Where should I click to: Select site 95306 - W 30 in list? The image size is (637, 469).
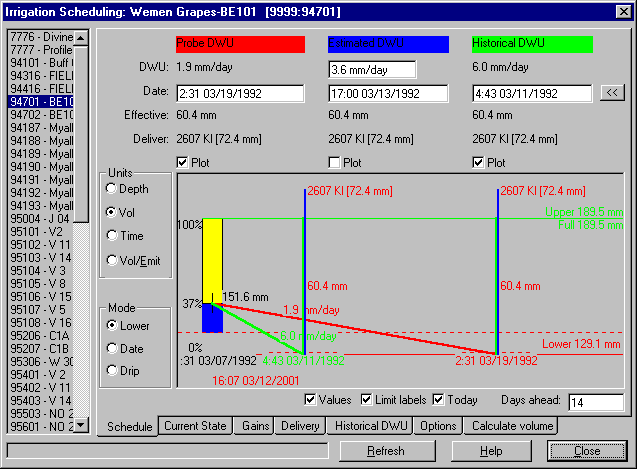(x=41, y=362)
